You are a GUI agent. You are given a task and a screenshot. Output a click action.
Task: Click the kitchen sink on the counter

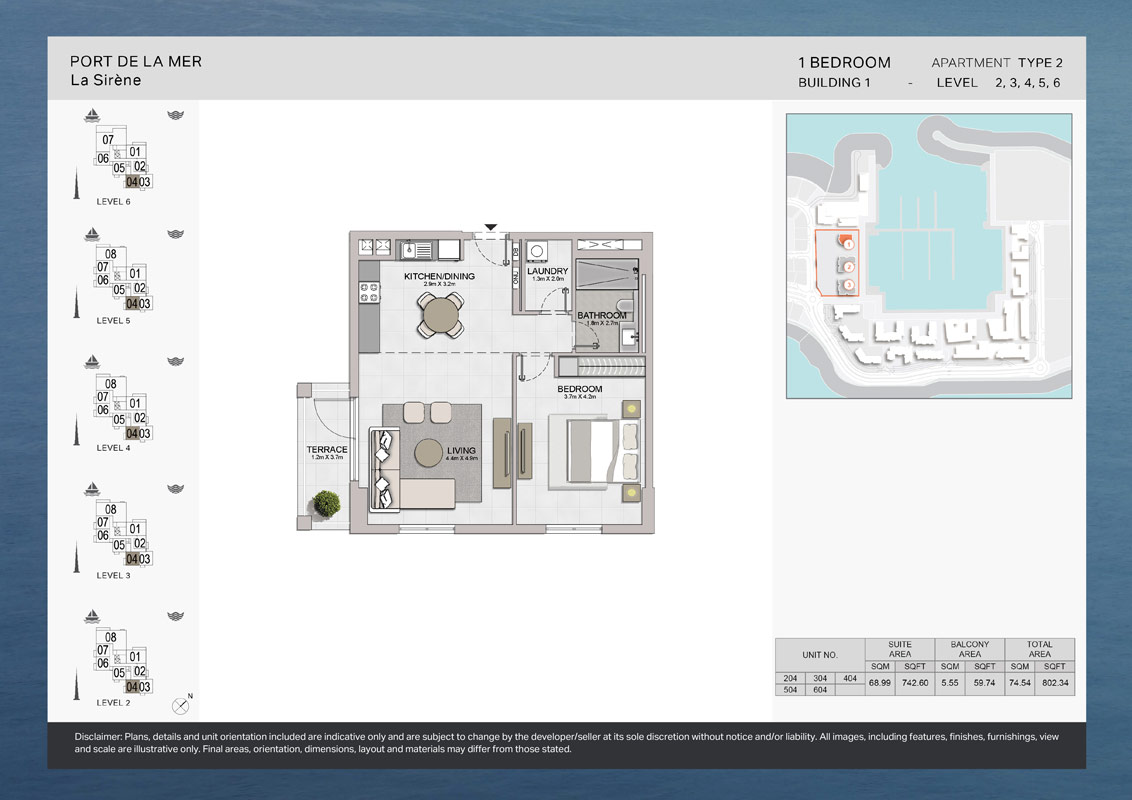tap(414, 249)
